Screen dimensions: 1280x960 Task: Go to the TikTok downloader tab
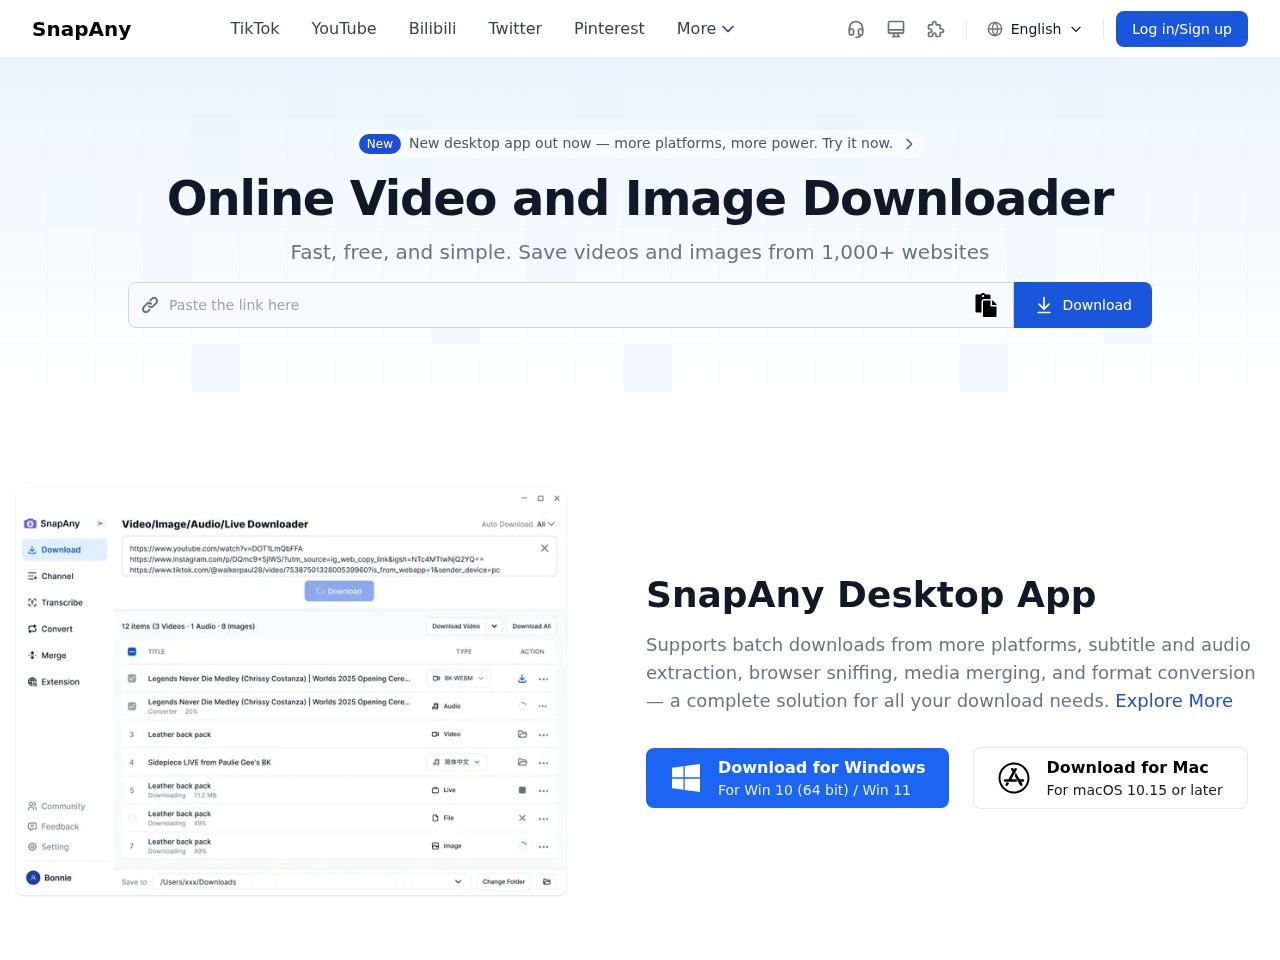click(255, 29)
